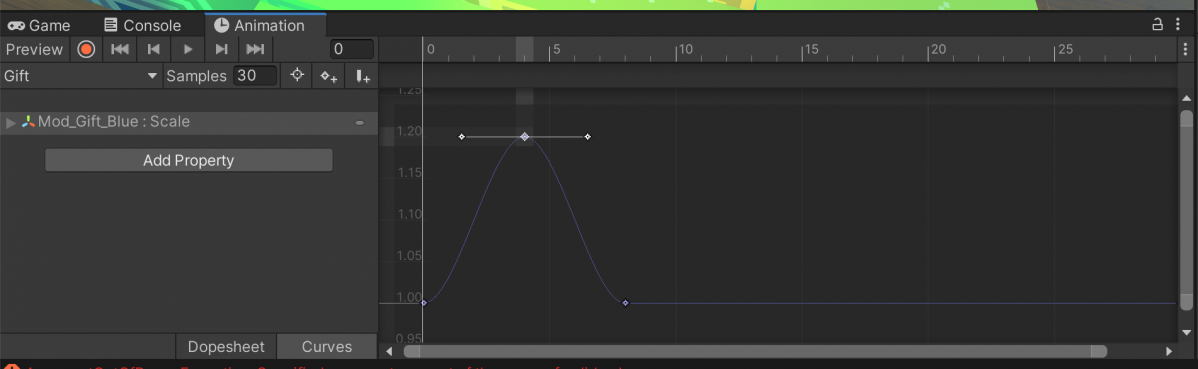Viewport: 1198px width, 369px height.
Task: Select the Animation tab
Action: 265,25
